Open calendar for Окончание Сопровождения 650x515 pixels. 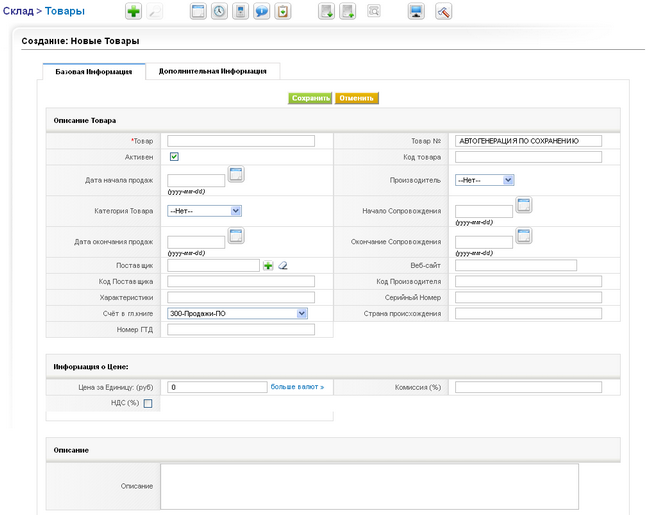524,236
